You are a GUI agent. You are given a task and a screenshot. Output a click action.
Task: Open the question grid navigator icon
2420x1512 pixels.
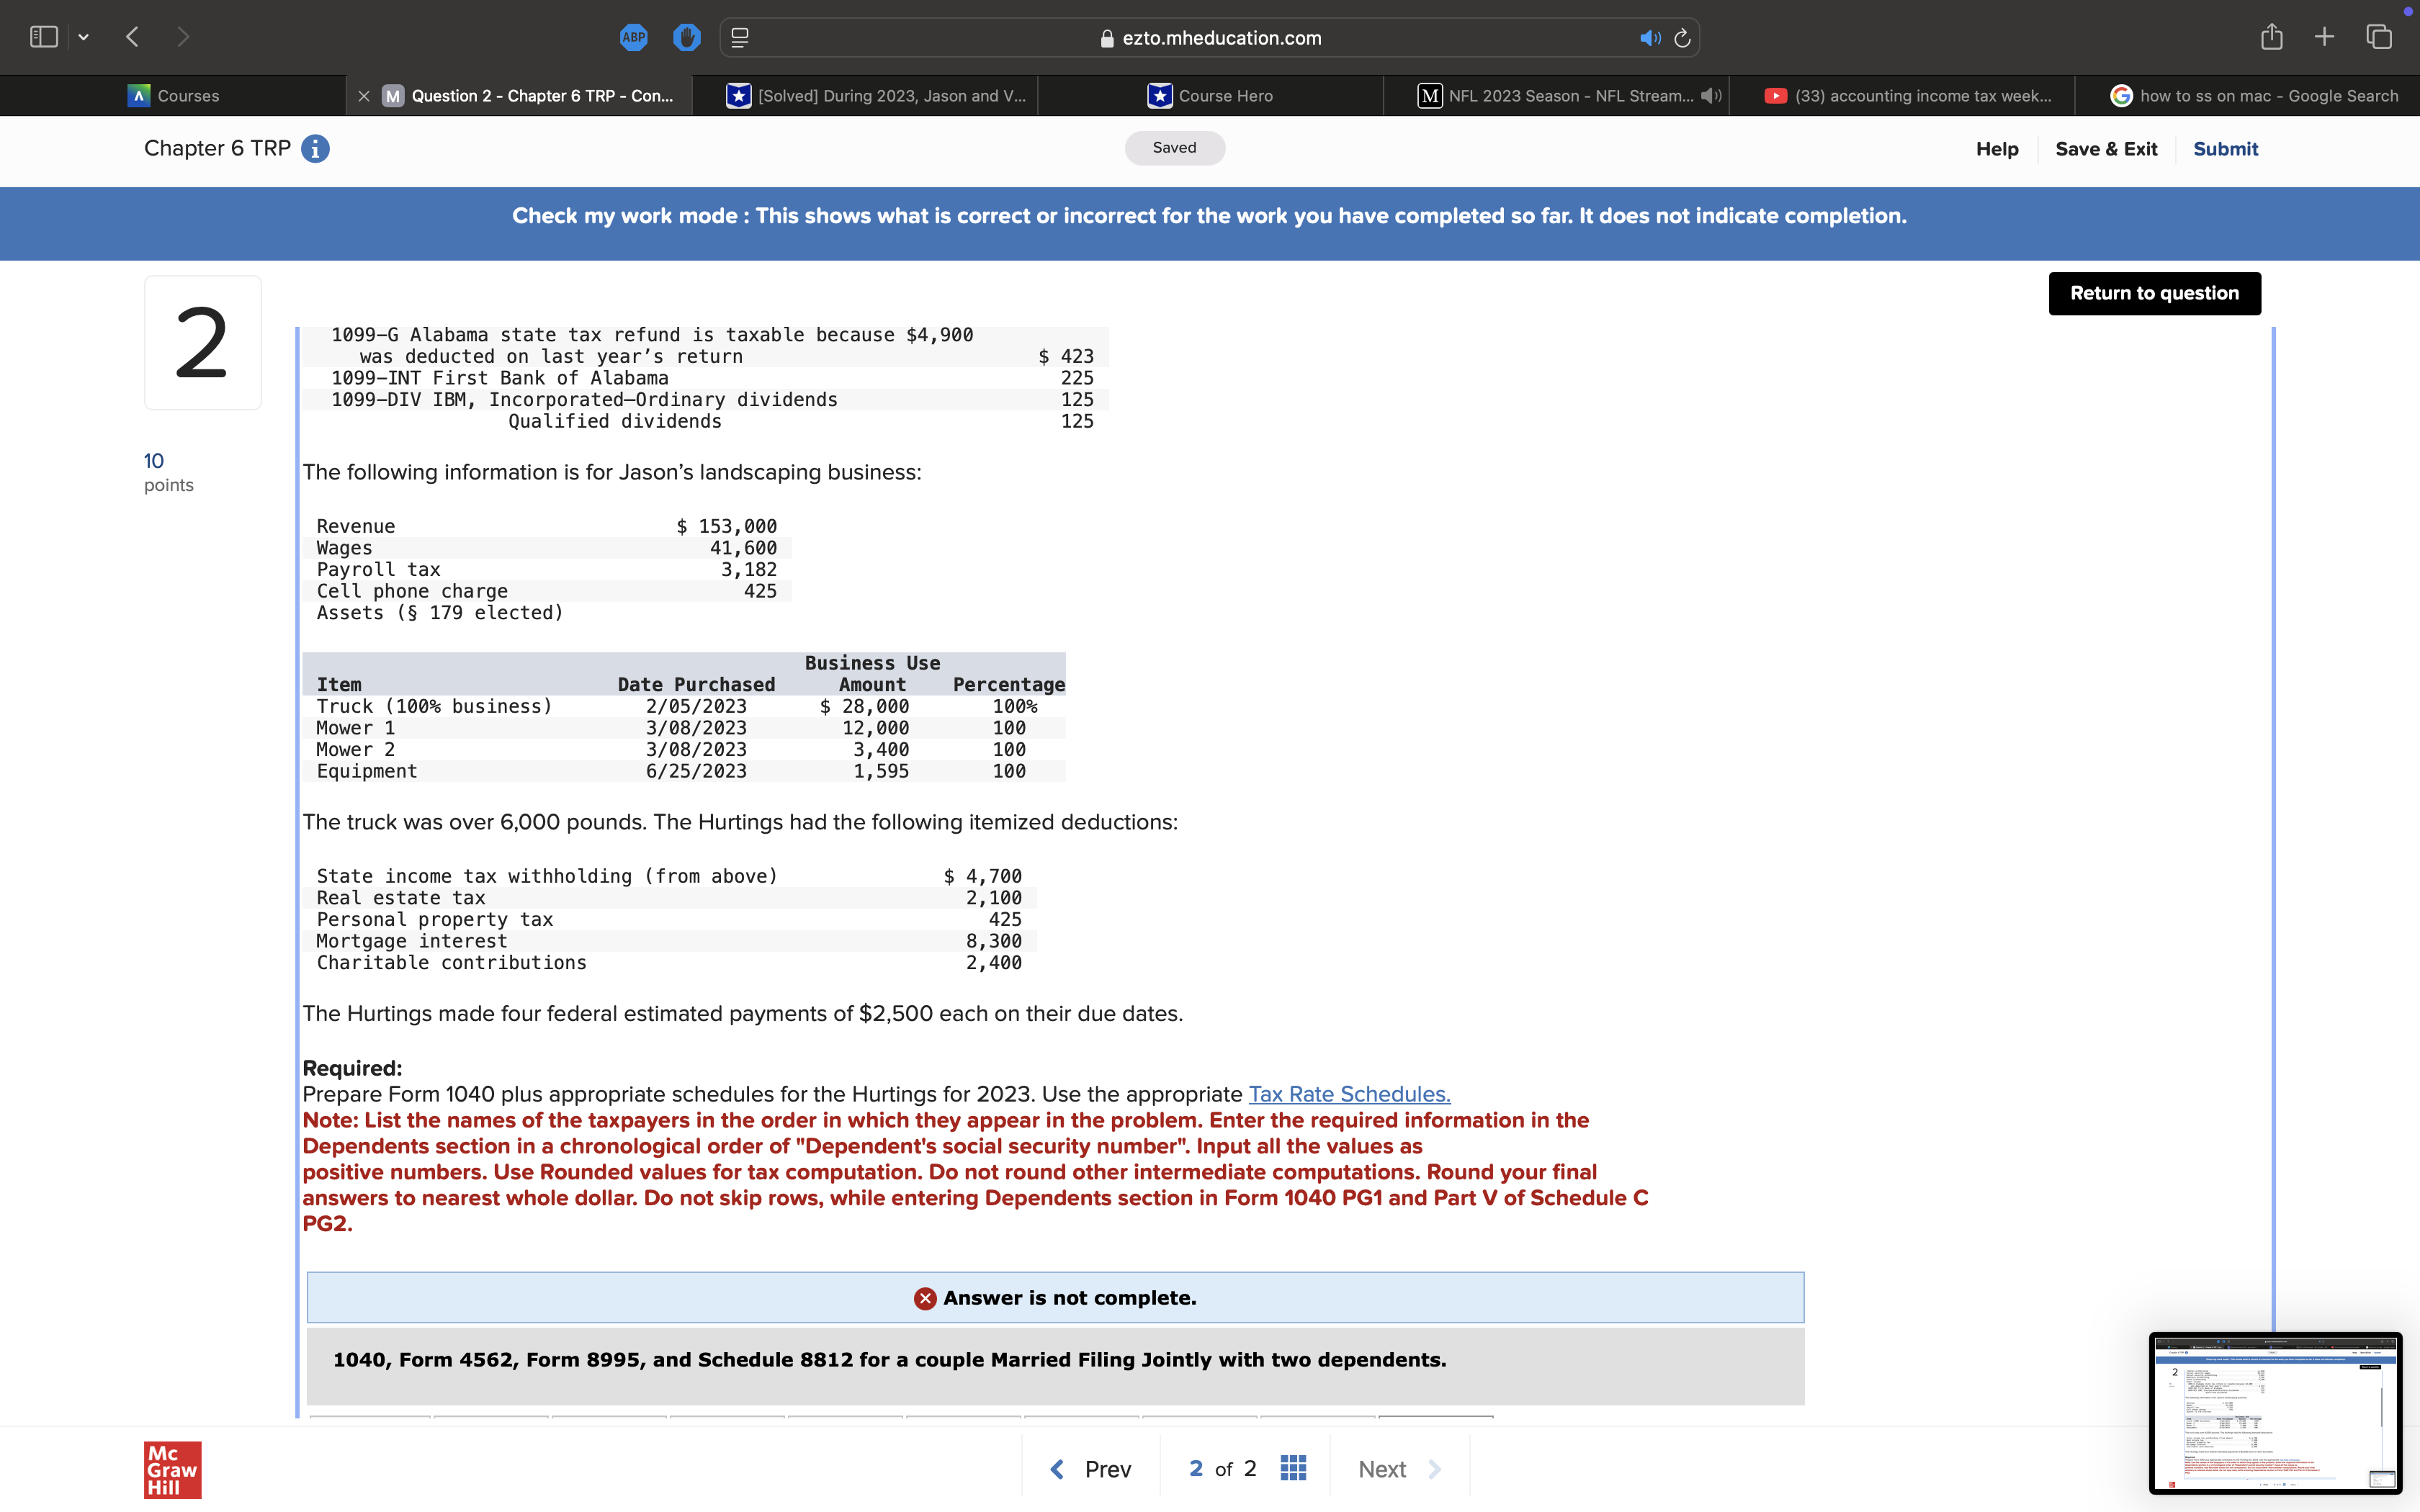[x=1293, y=1468]
